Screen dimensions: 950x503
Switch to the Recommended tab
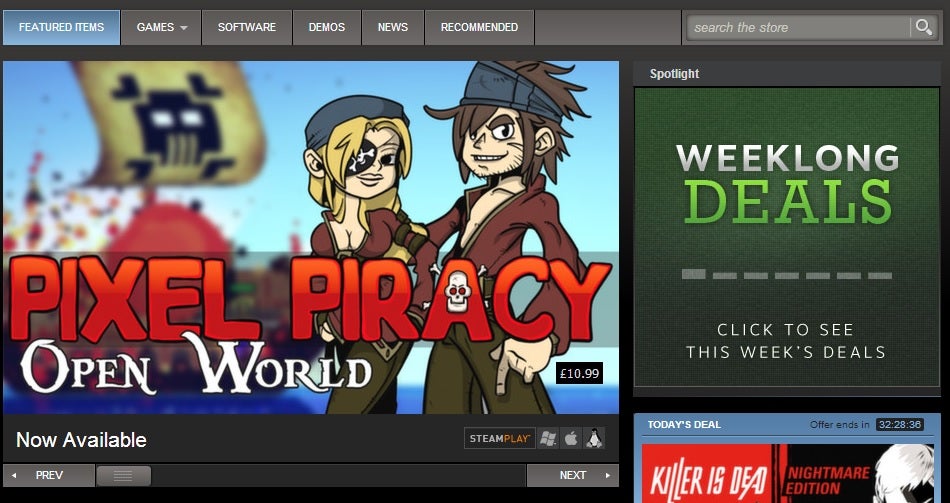coord(479,27)
